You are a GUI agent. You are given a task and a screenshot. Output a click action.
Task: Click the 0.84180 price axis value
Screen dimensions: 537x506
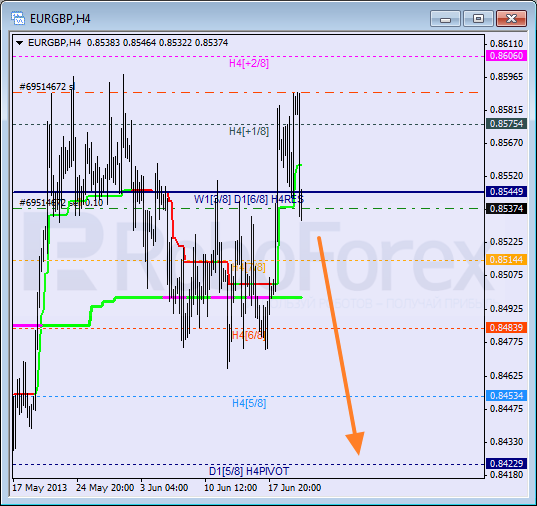click(507, 475)
